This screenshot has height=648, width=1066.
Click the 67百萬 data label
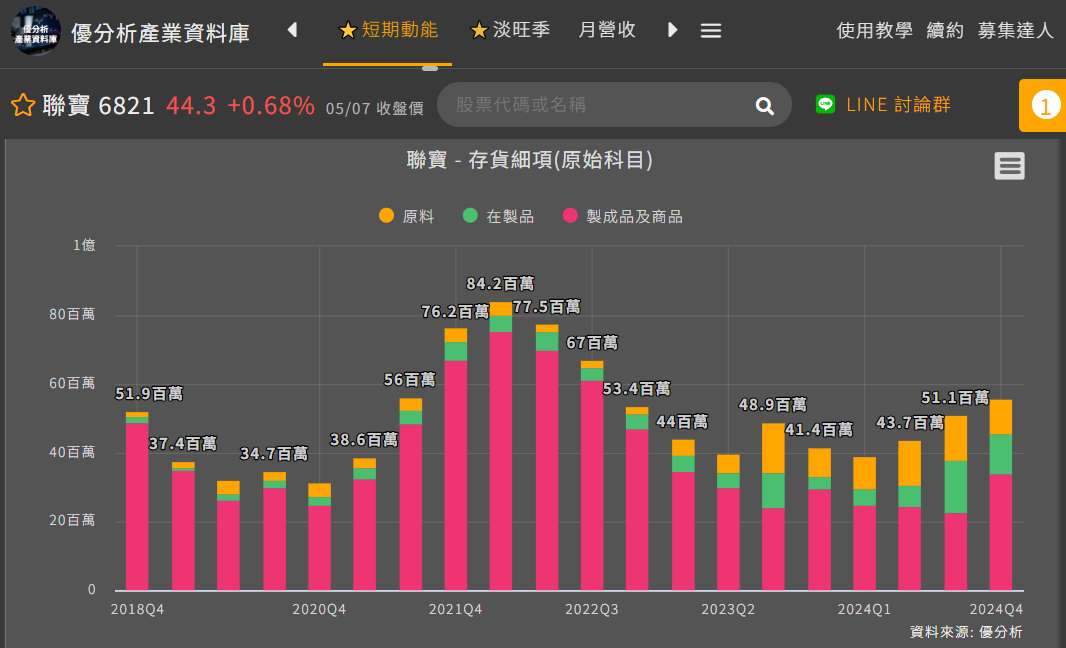pyautogui.click(x=592, y=343)
